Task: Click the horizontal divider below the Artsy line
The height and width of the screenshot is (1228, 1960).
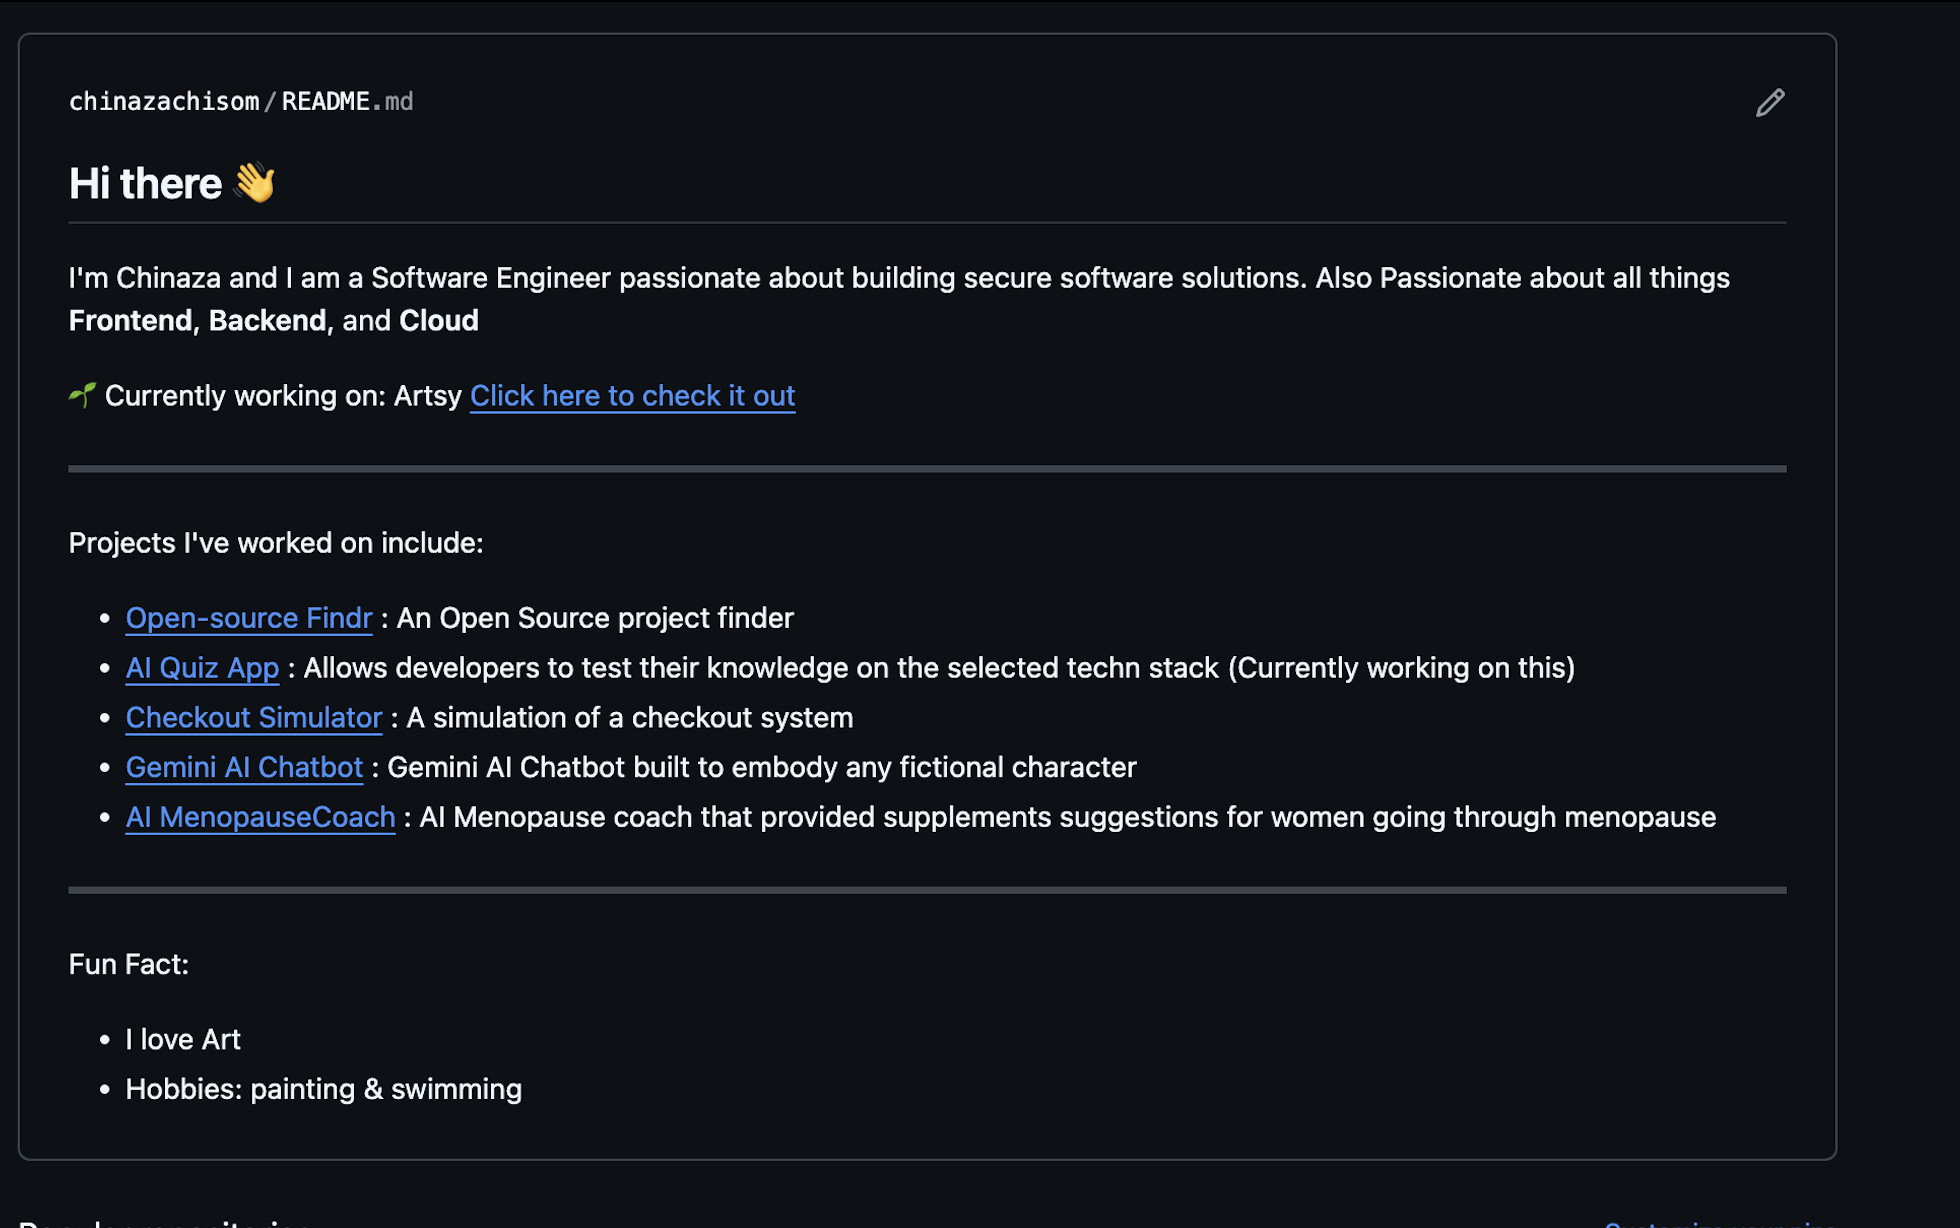Action: [925, 468]
